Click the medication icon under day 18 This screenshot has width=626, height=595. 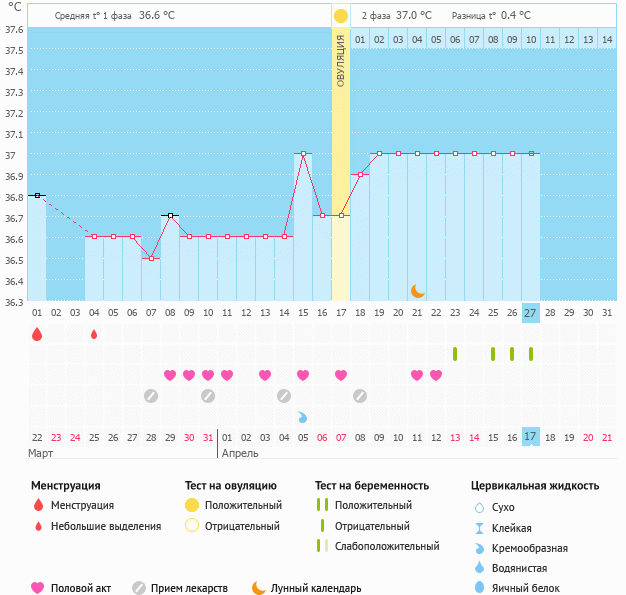360,396
